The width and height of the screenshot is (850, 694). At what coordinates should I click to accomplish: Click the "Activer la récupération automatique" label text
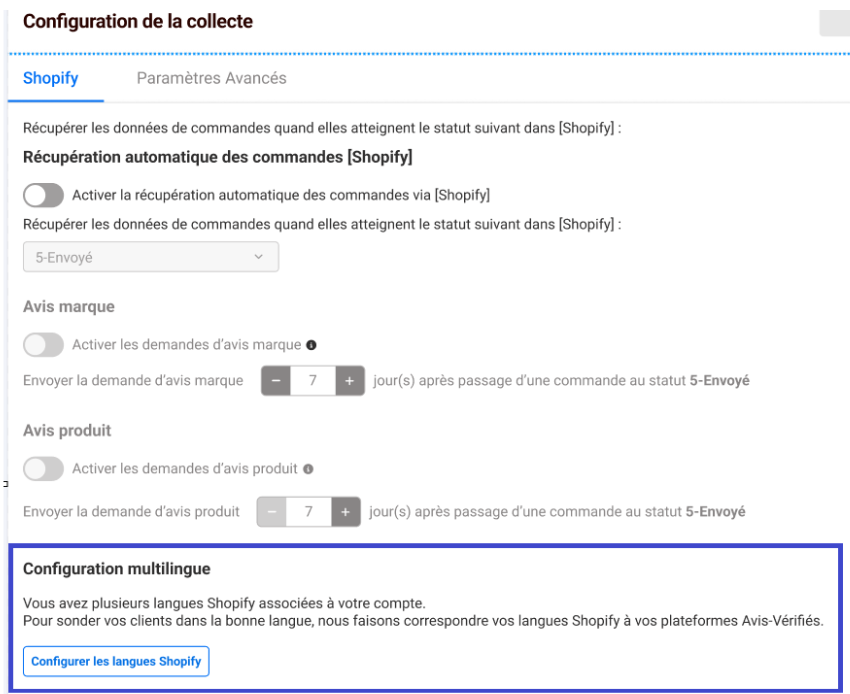[x=280, y=194]
